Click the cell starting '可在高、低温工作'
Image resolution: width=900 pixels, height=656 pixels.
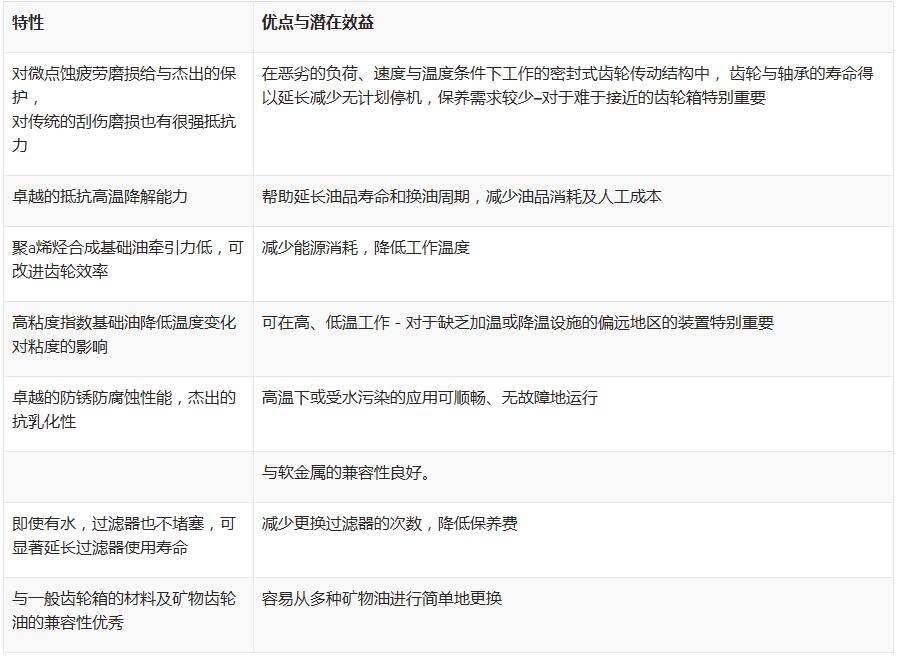(x=517, y=323)
